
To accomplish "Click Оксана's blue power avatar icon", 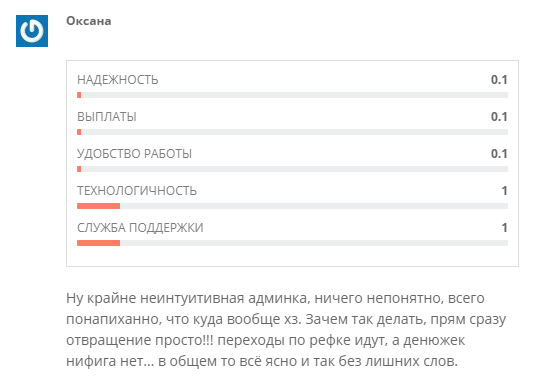I will point(32,31).
